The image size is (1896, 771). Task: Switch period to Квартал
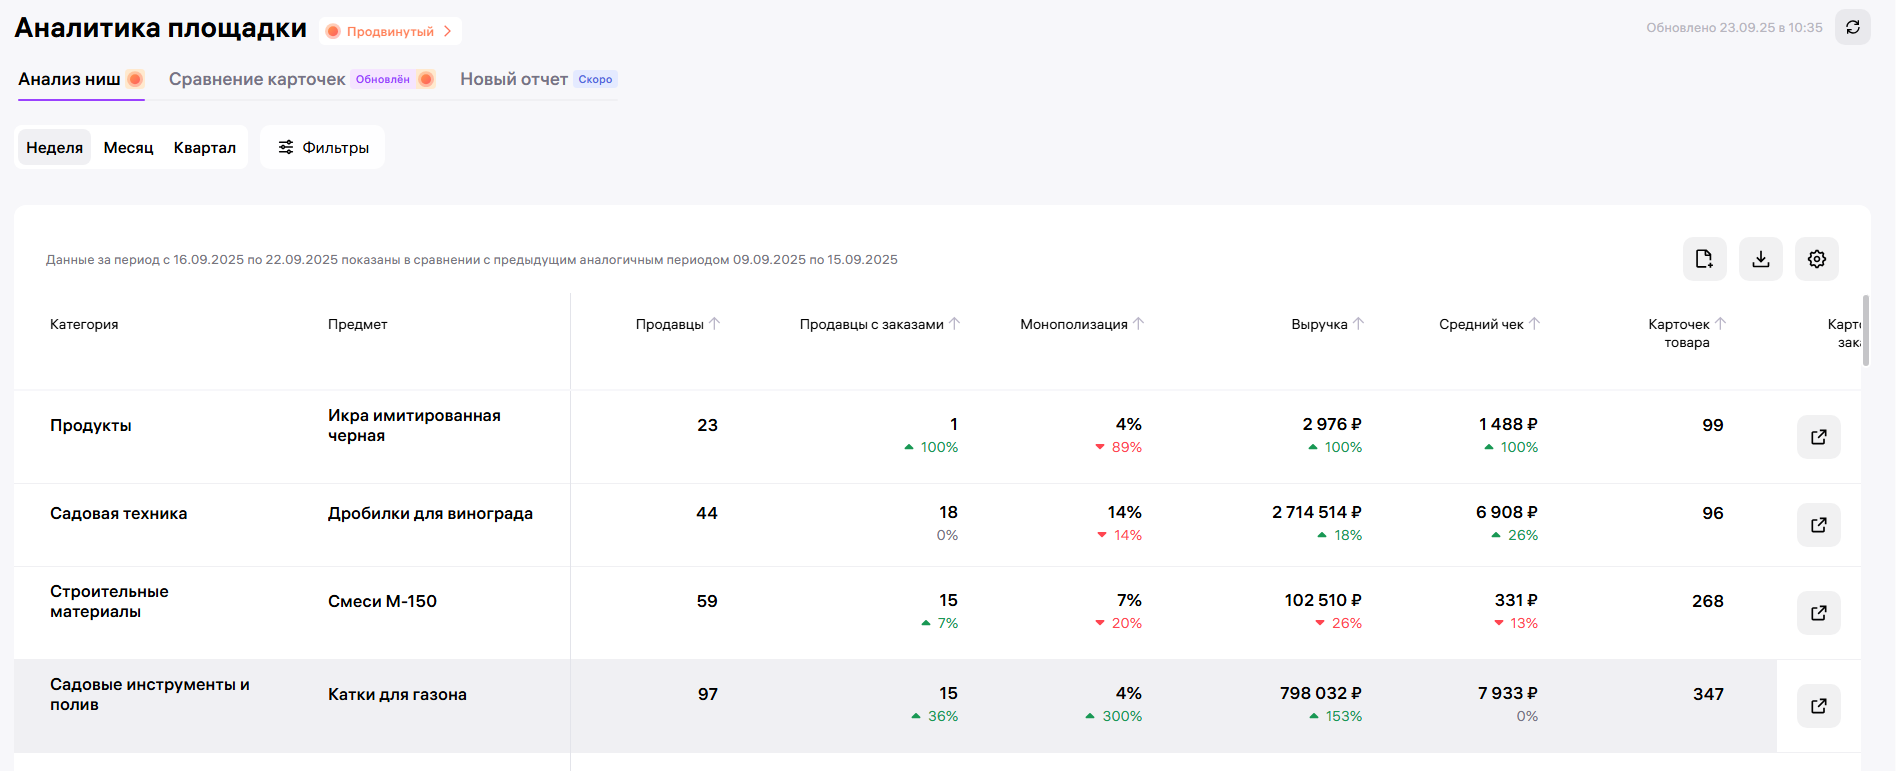[205, 148]
